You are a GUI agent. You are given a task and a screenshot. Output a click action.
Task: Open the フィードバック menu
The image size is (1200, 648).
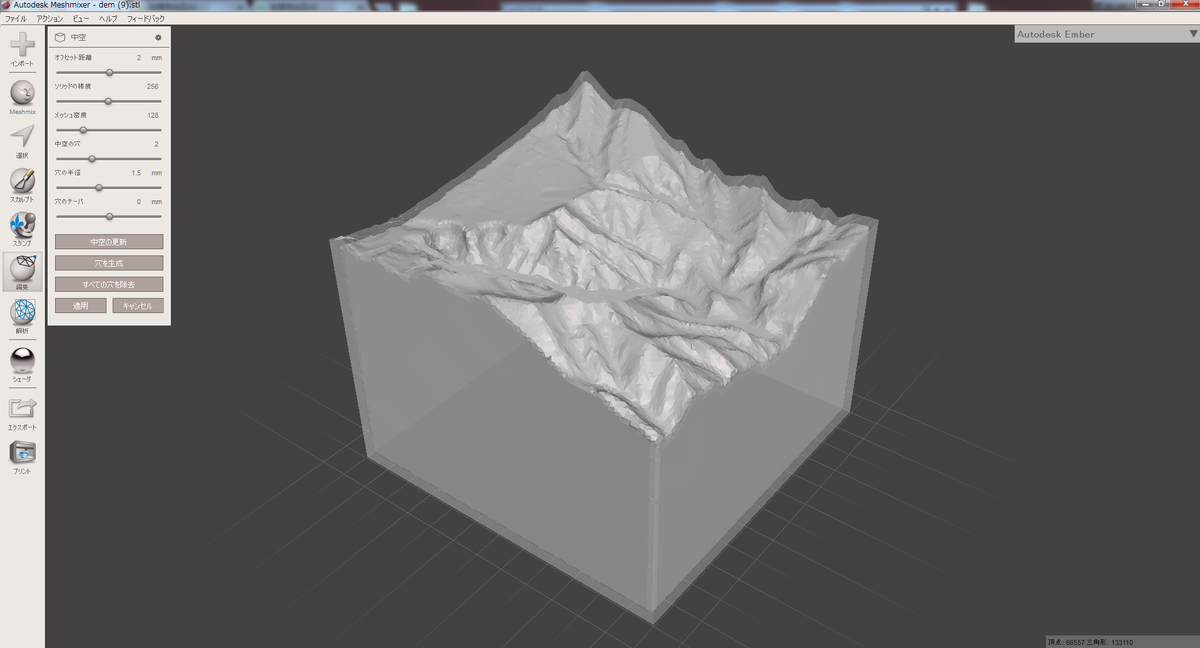coord(146,19)
